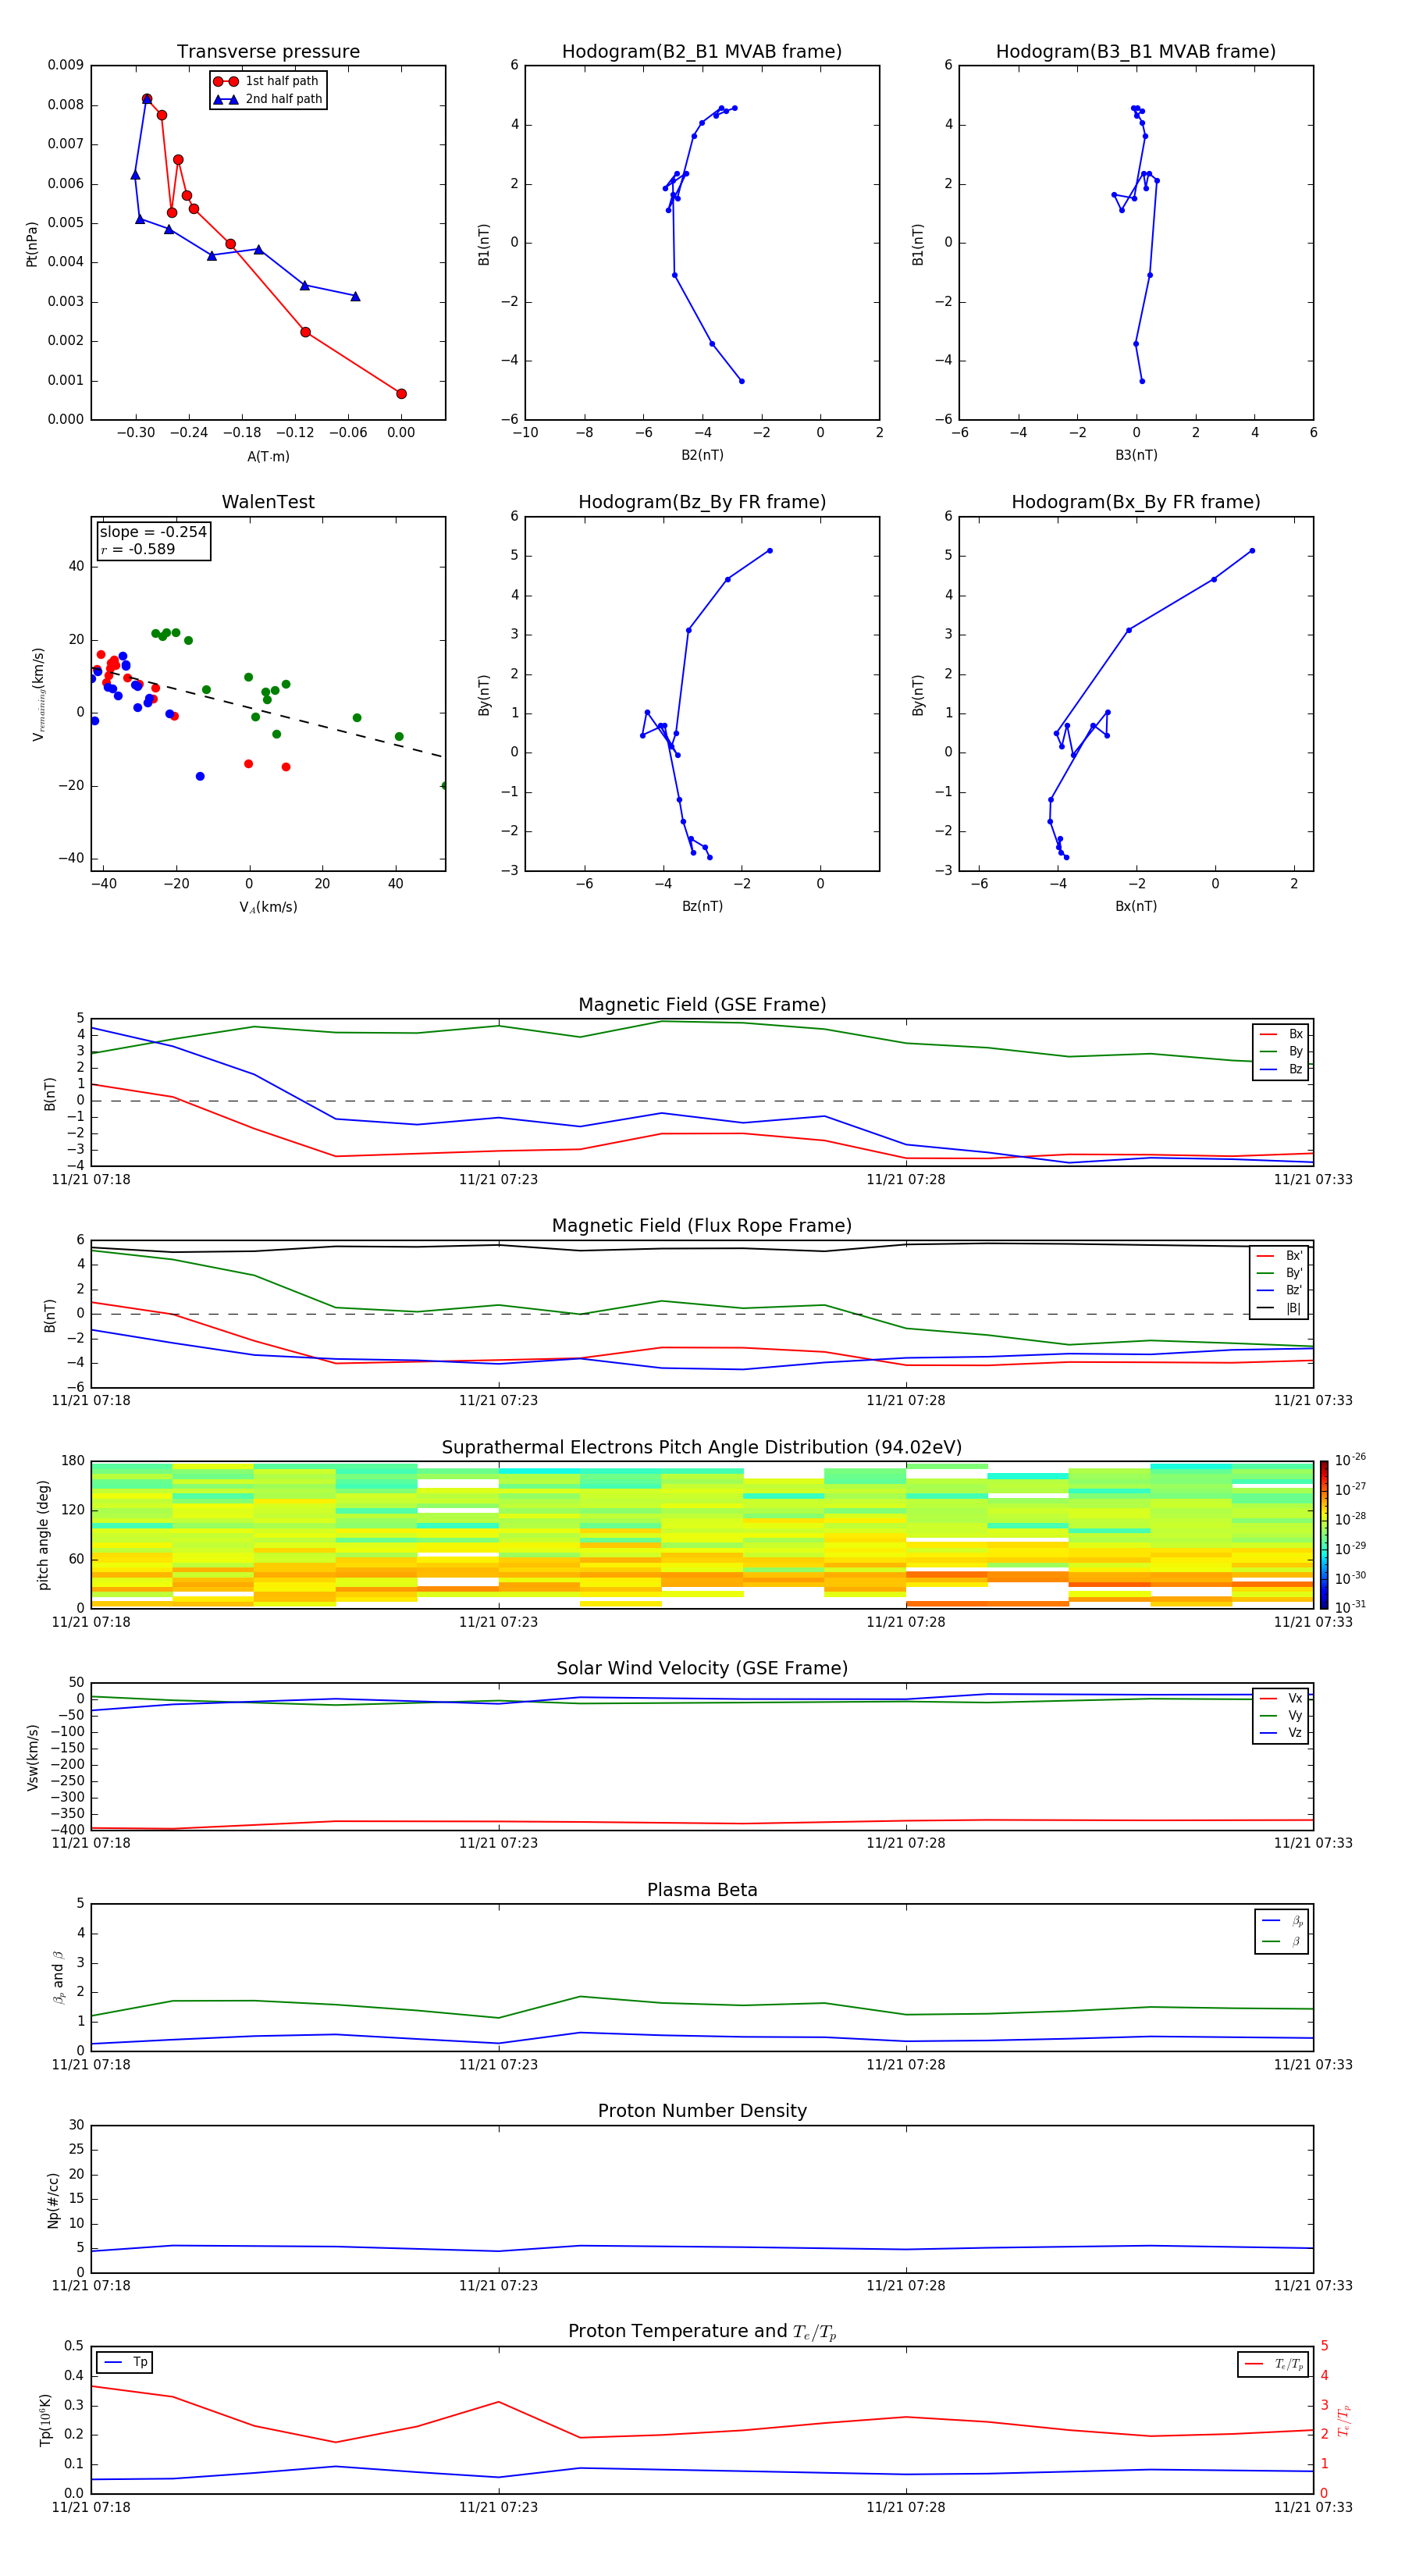Click '11/21 07:33' tick under Plasma Beta
This screenshot has height=2576, width=1405.
click(1313, 2064)
